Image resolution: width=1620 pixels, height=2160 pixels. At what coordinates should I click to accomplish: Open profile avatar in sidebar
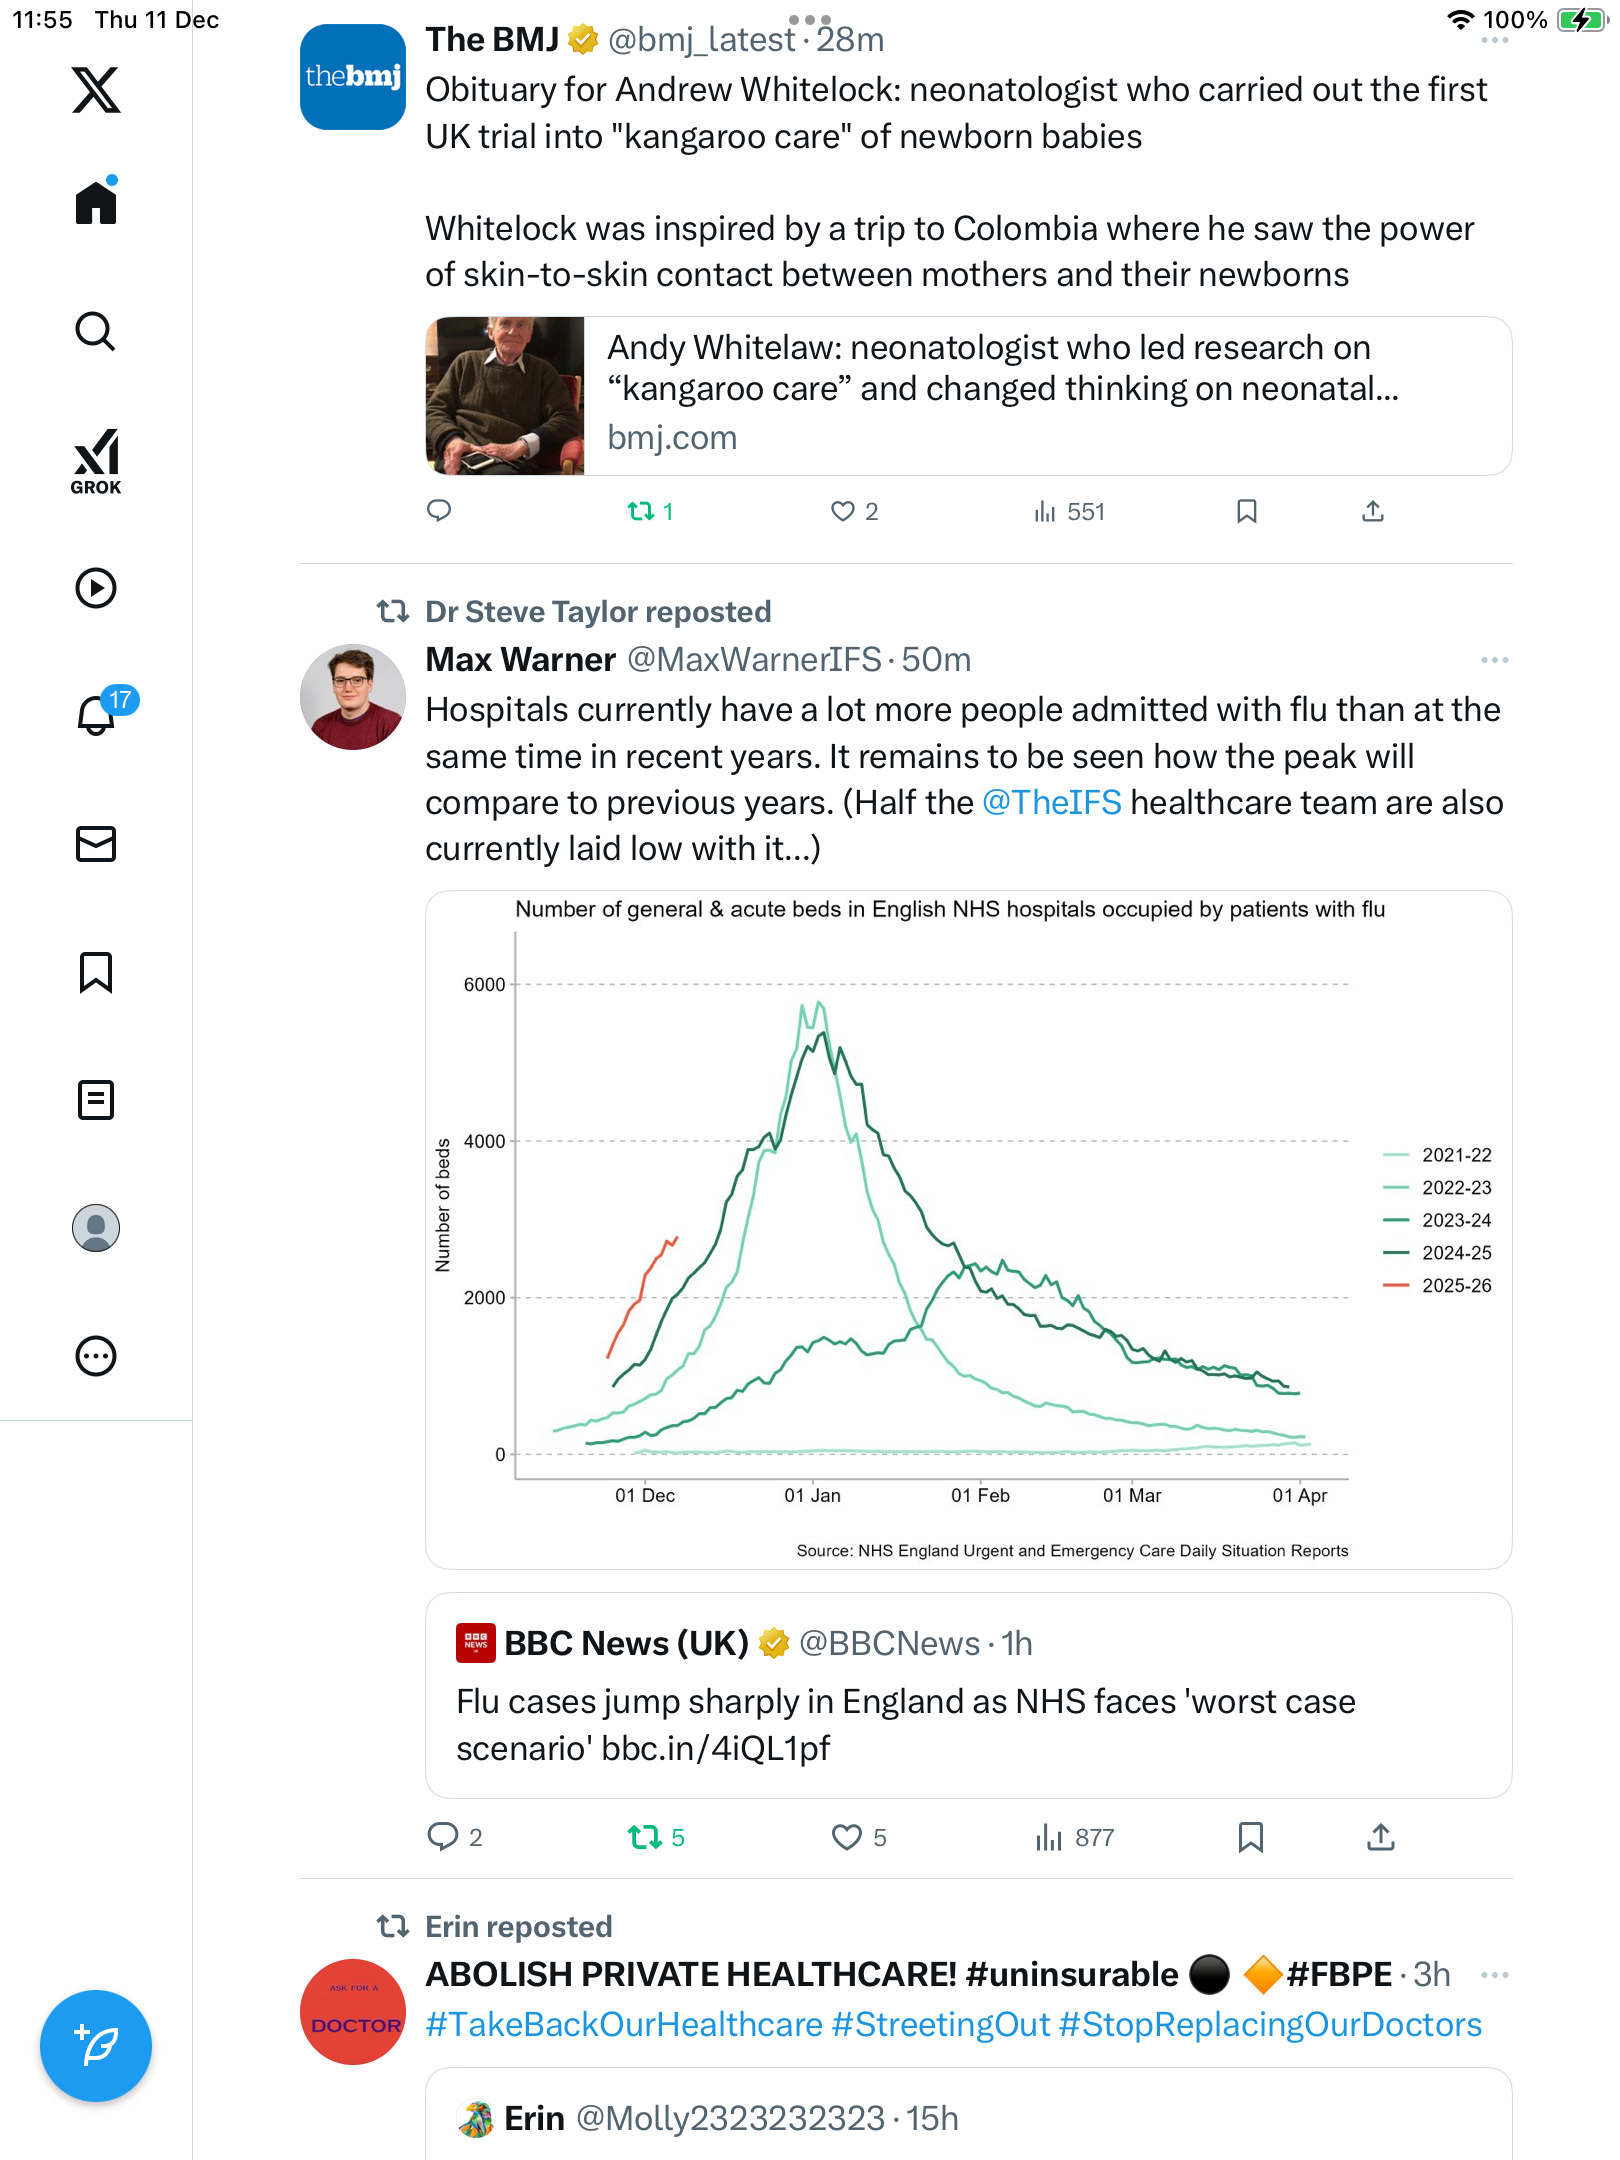tap(96, 1228)
